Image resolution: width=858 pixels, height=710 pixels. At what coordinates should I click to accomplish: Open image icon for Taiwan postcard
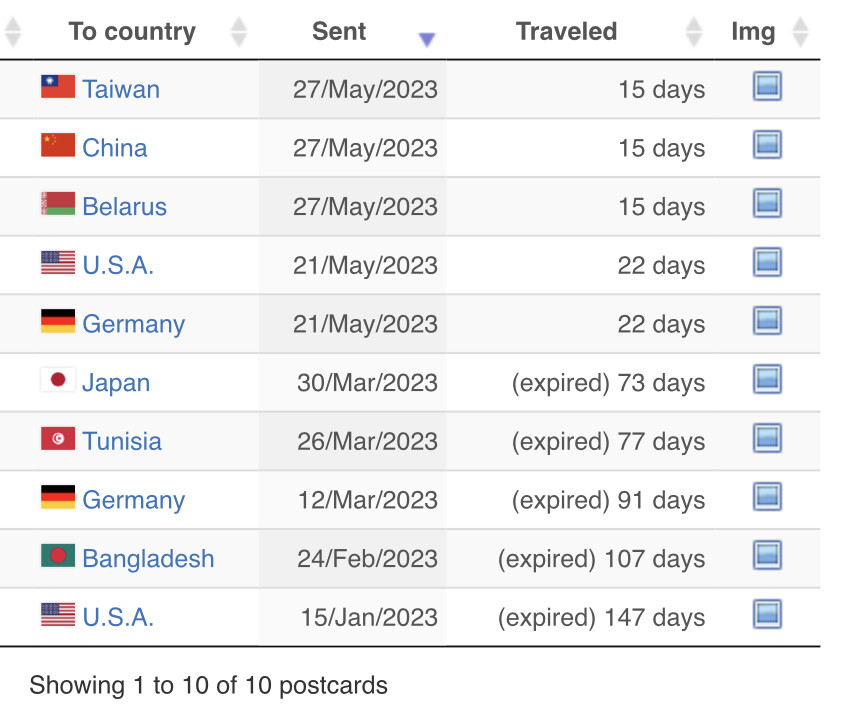point(767,86)
